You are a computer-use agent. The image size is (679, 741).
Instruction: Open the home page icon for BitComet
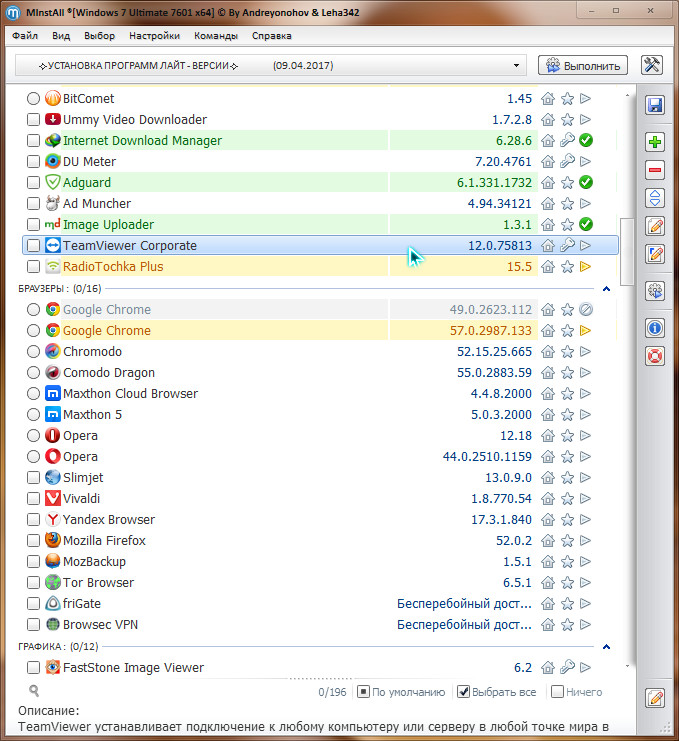[x=548, y=99]
